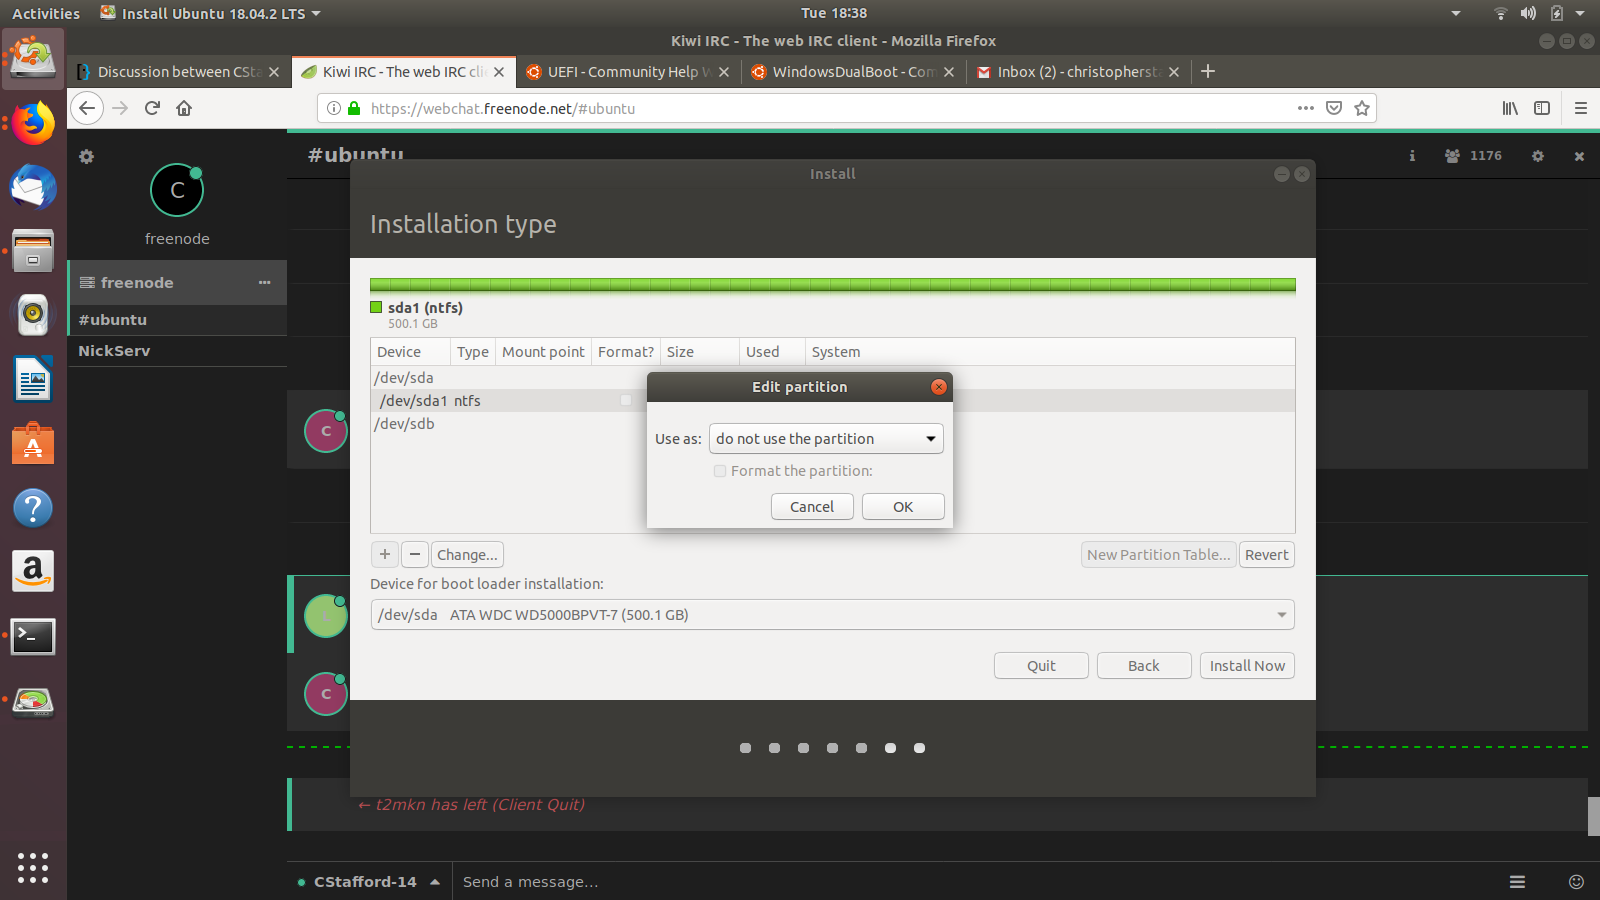Viewport: 1600px width, 900px height.
Task: Open the Help icon in the dock
Action: pos(33,508)
